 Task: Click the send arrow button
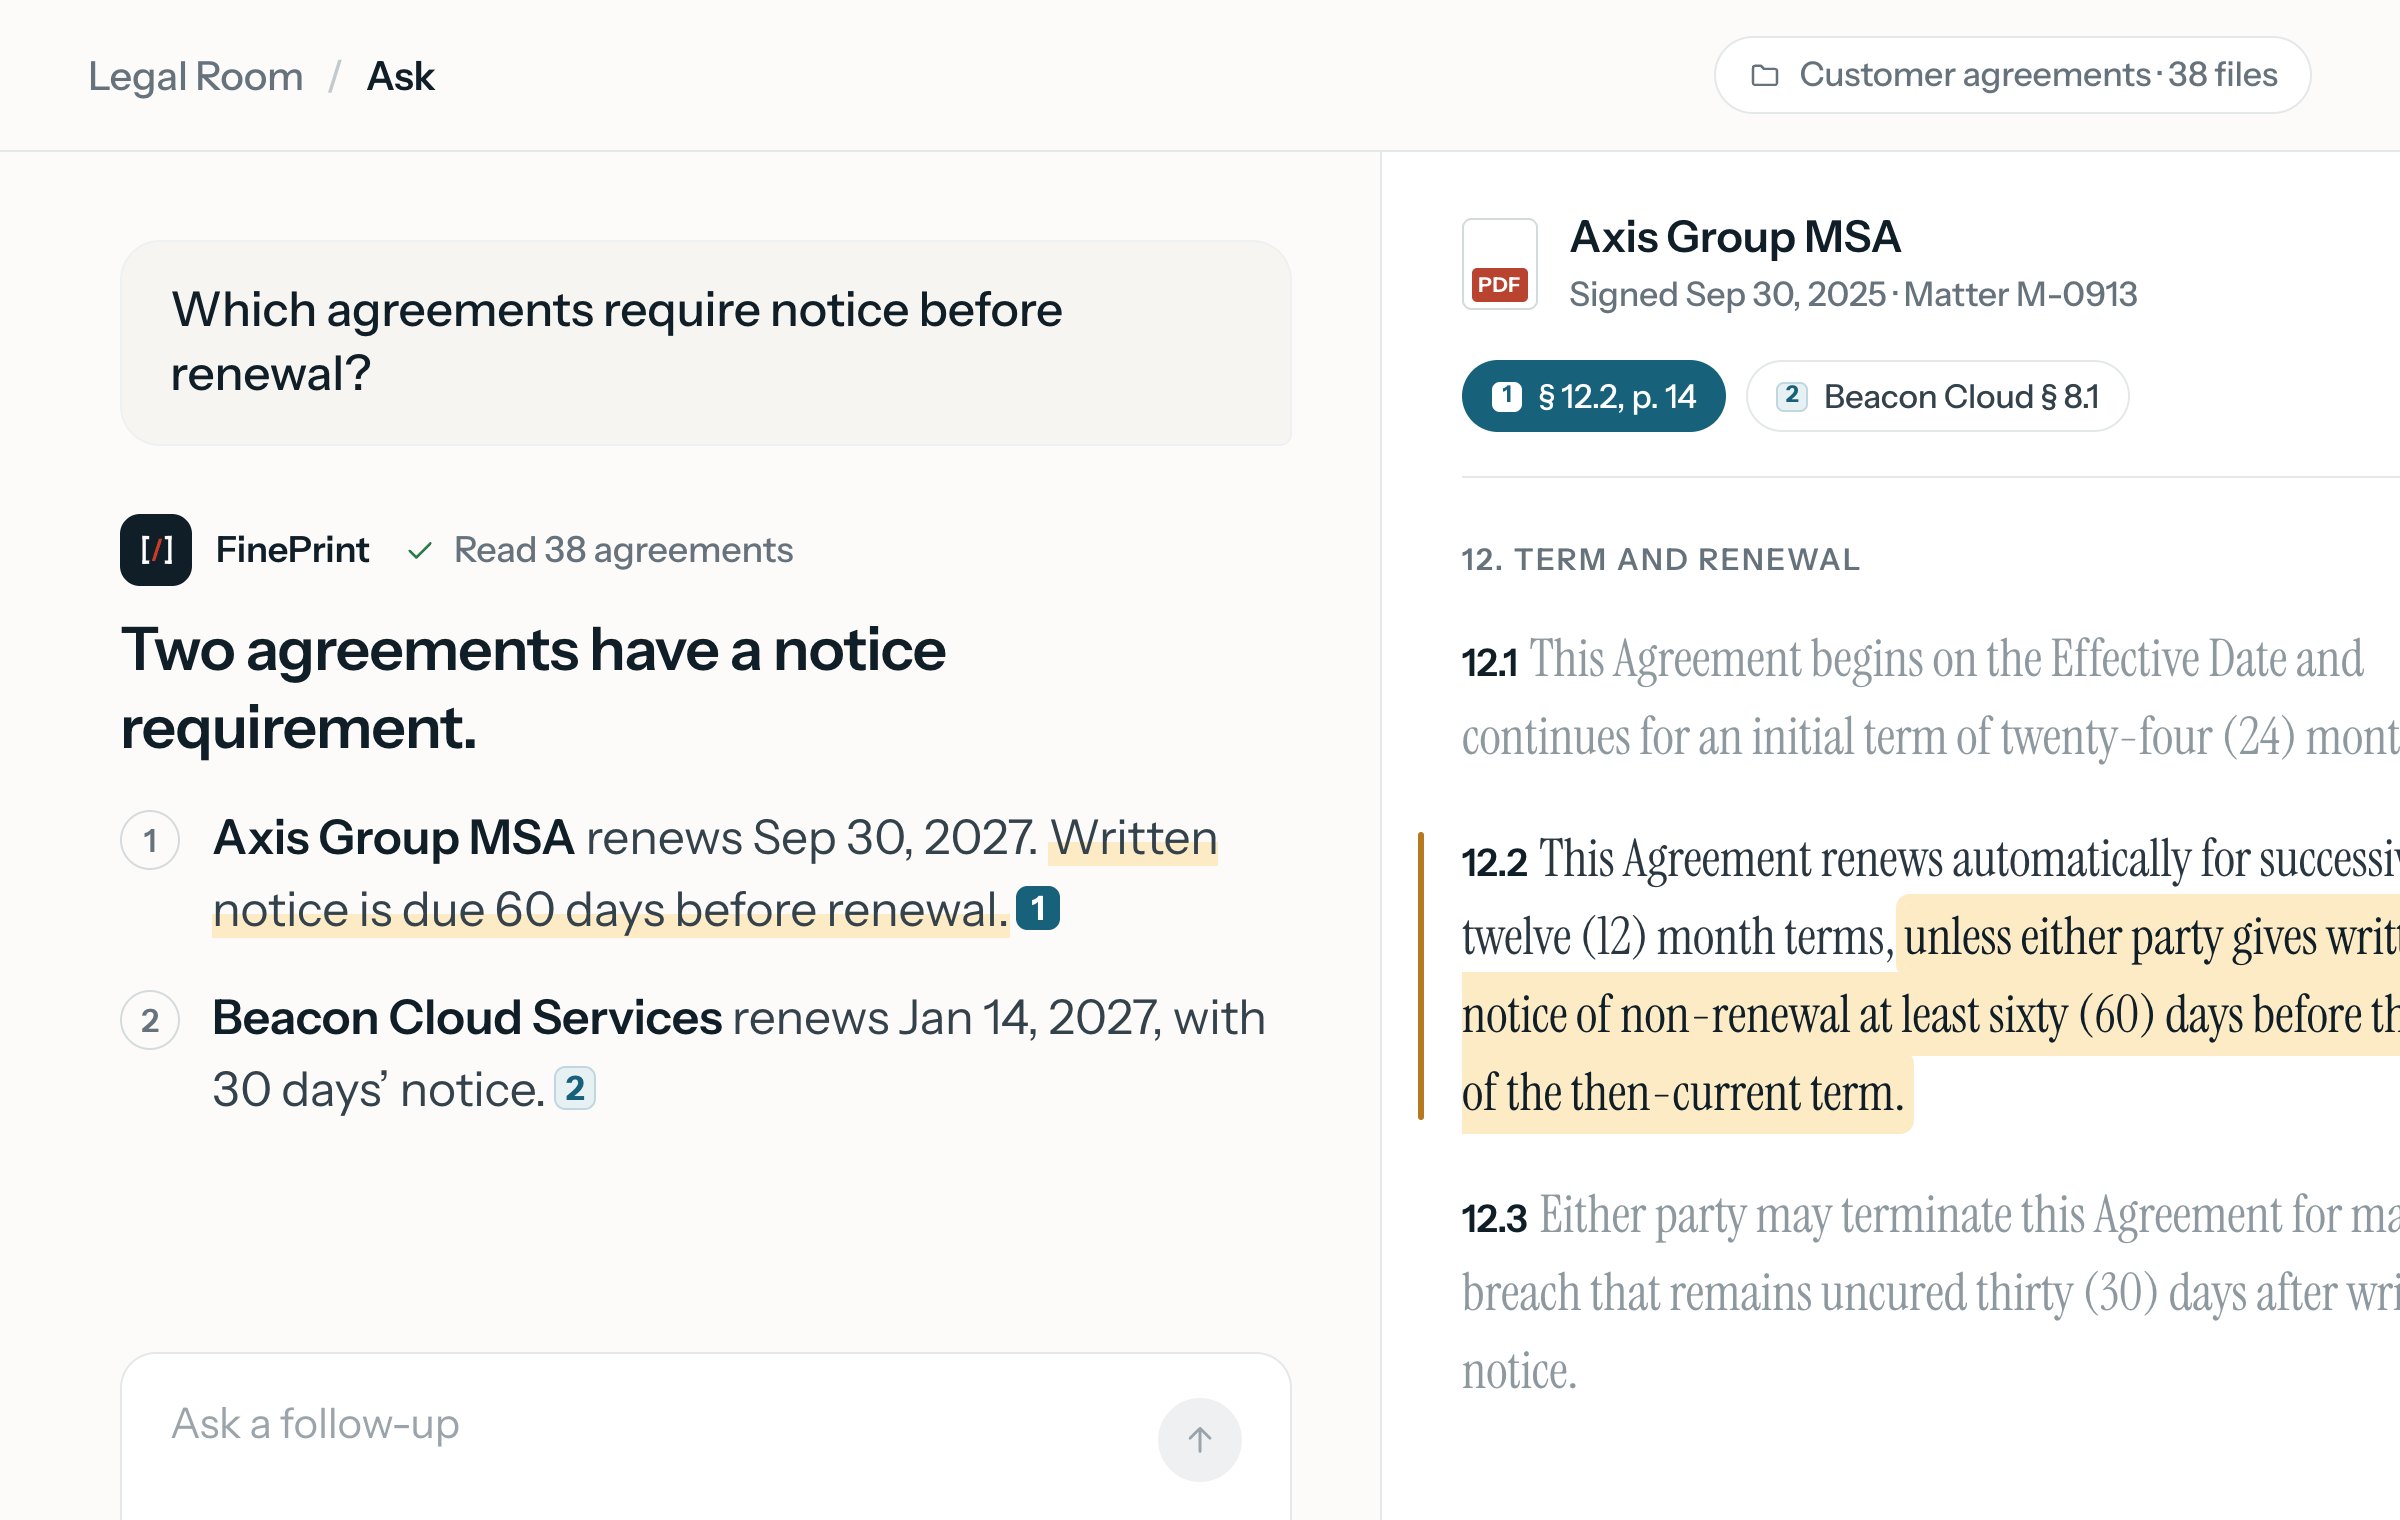point(1199,1439)
